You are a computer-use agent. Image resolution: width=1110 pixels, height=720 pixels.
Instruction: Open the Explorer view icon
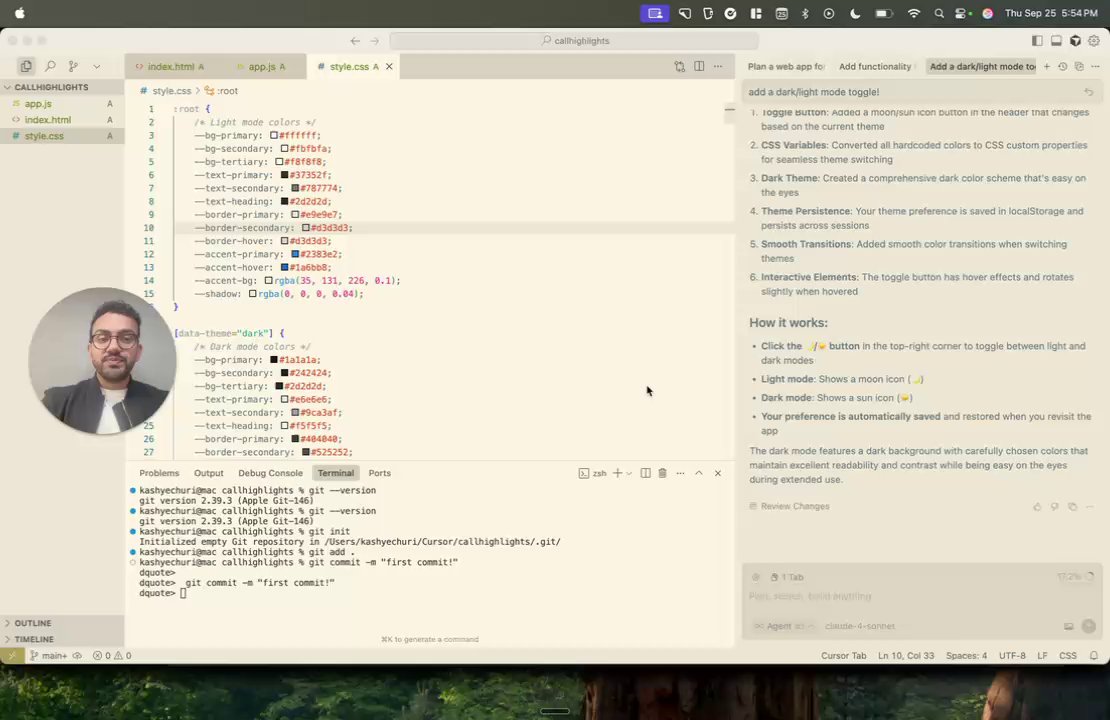click(x=26, y=66)
